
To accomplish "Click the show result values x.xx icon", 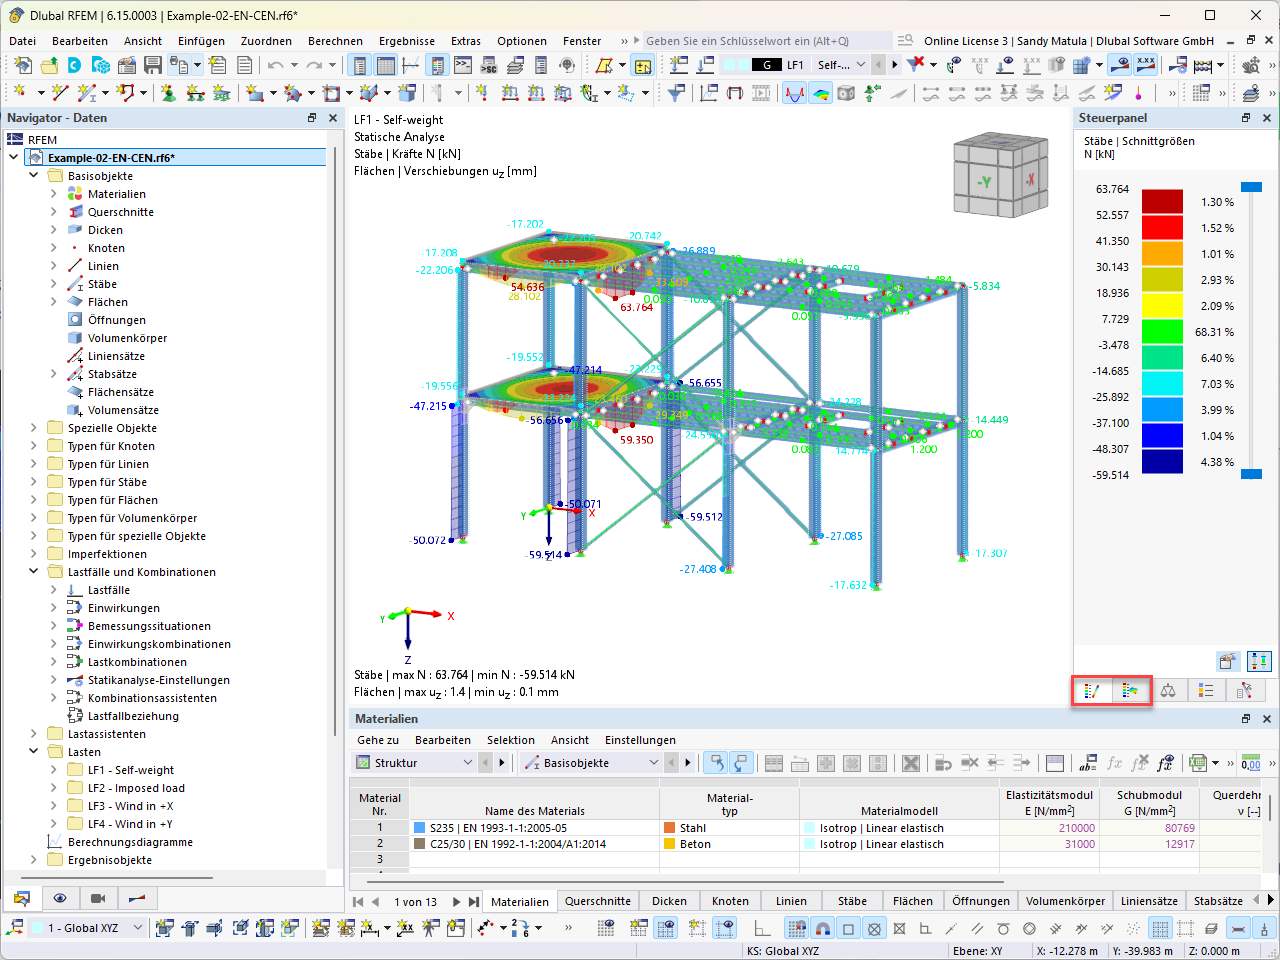I will [x=1146, y=65].
